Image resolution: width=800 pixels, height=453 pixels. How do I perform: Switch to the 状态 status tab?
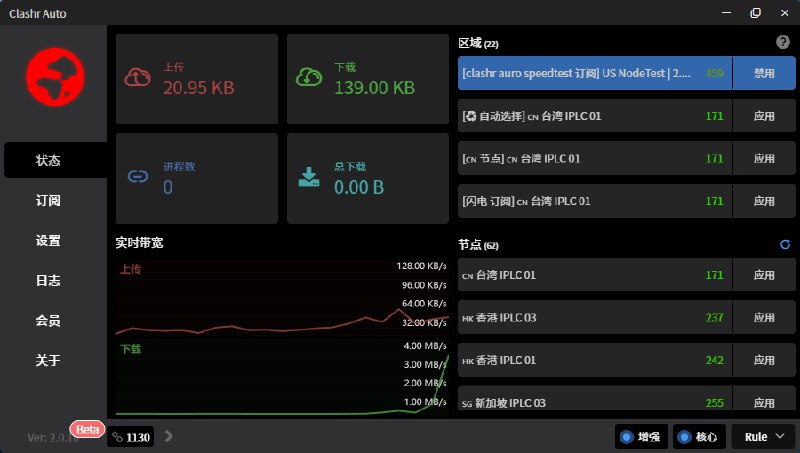click(x=56, y=160)
